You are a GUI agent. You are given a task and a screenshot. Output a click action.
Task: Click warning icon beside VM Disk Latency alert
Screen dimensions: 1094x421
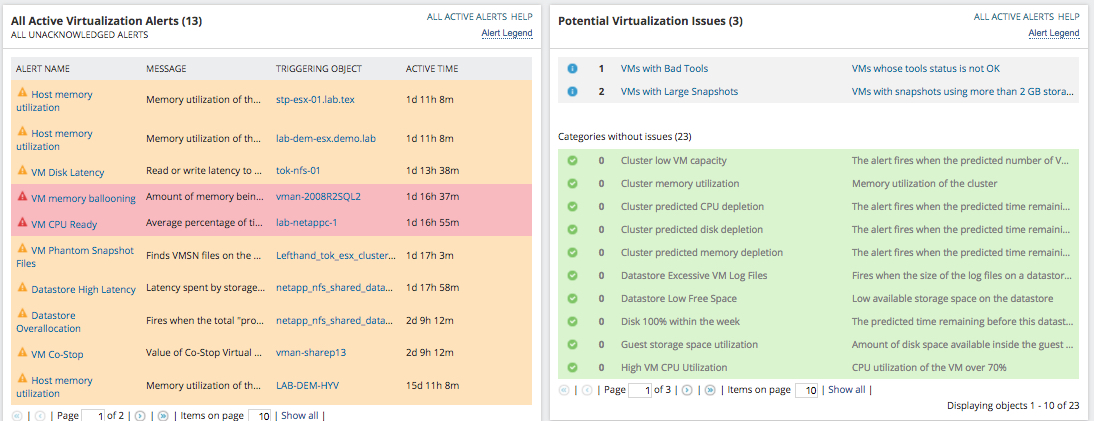point(22,172)
